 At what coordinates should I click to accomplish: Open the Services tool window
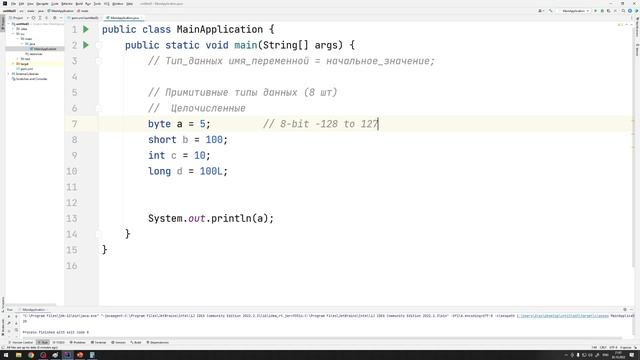click(x=118, y=342)
